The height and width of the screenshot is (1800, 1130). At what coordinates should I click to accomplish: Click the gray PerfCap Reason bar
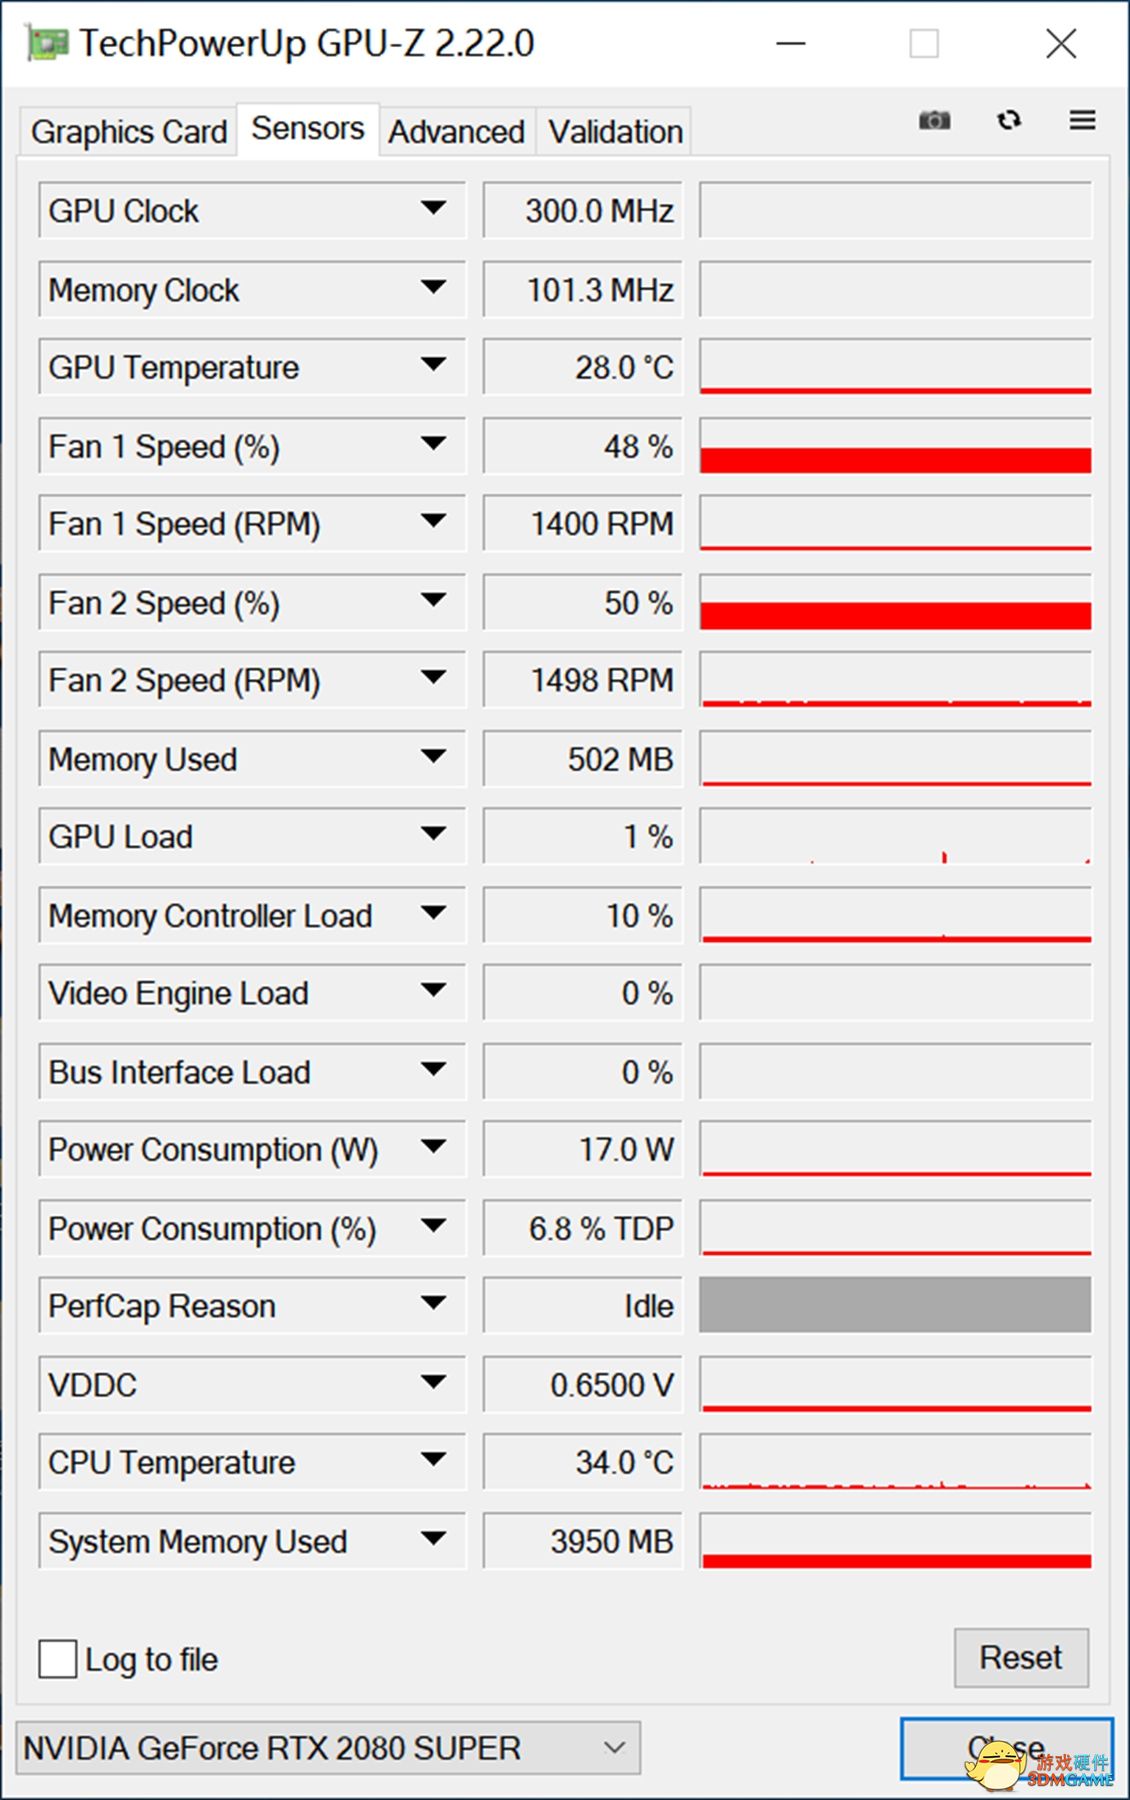click(895, 1304)
